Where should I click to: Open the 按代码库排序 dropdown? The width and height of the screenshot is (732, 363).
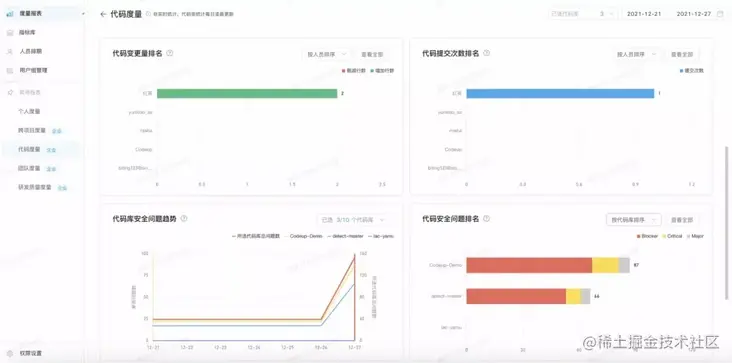(x=633, y=220)
